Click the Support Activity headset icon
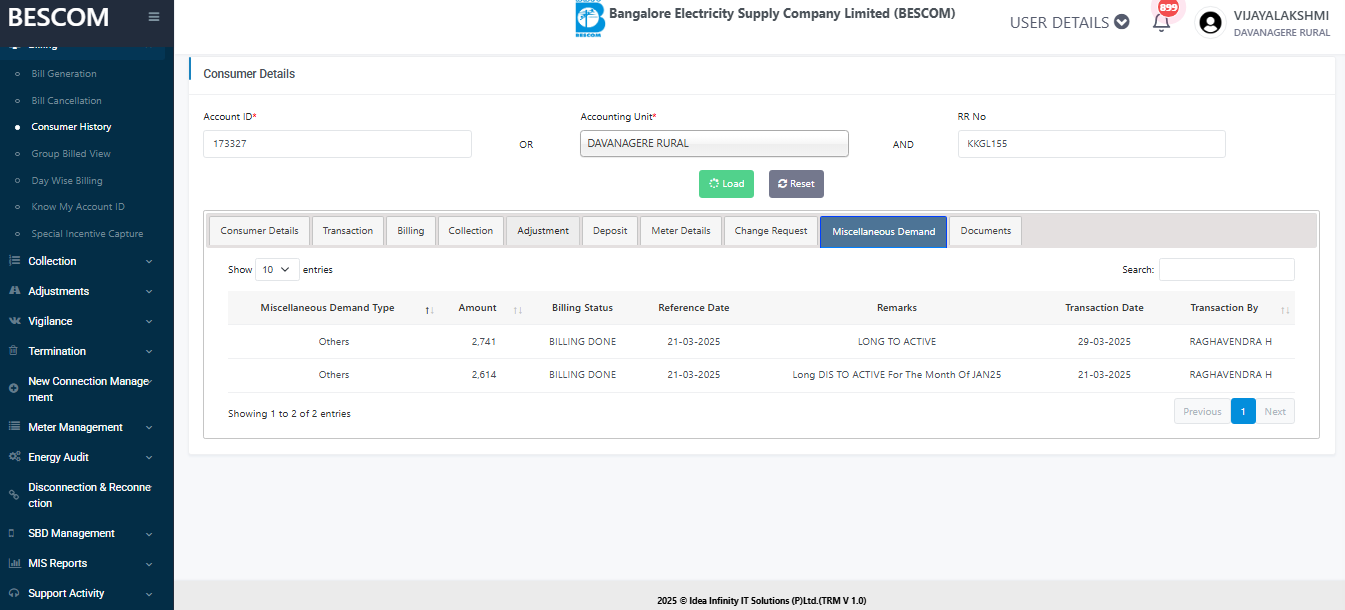 coord(14,593)
